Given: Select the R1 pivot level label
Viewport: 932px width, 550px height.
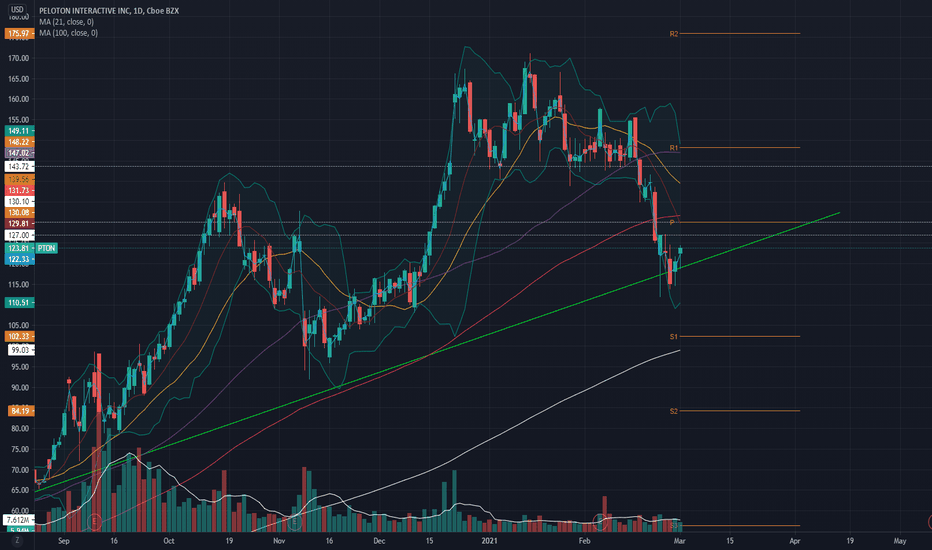Looking at the screenshot, I should click(x=673, y=147).
